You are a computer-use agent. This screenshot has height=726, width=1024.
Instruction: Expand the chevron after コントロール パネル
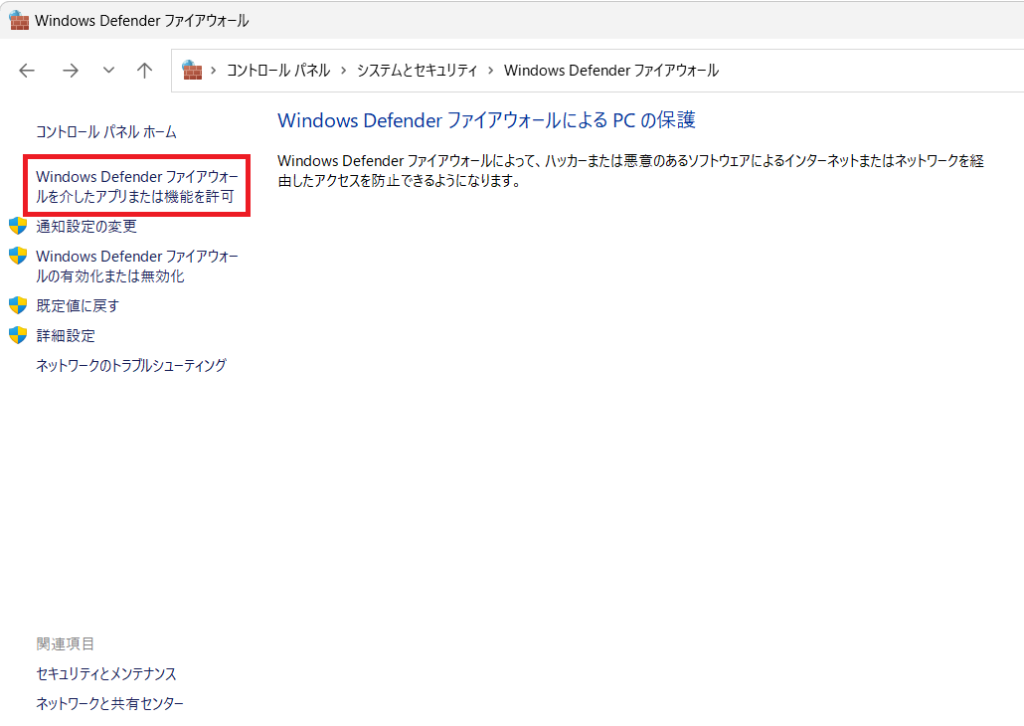[344, 71]
